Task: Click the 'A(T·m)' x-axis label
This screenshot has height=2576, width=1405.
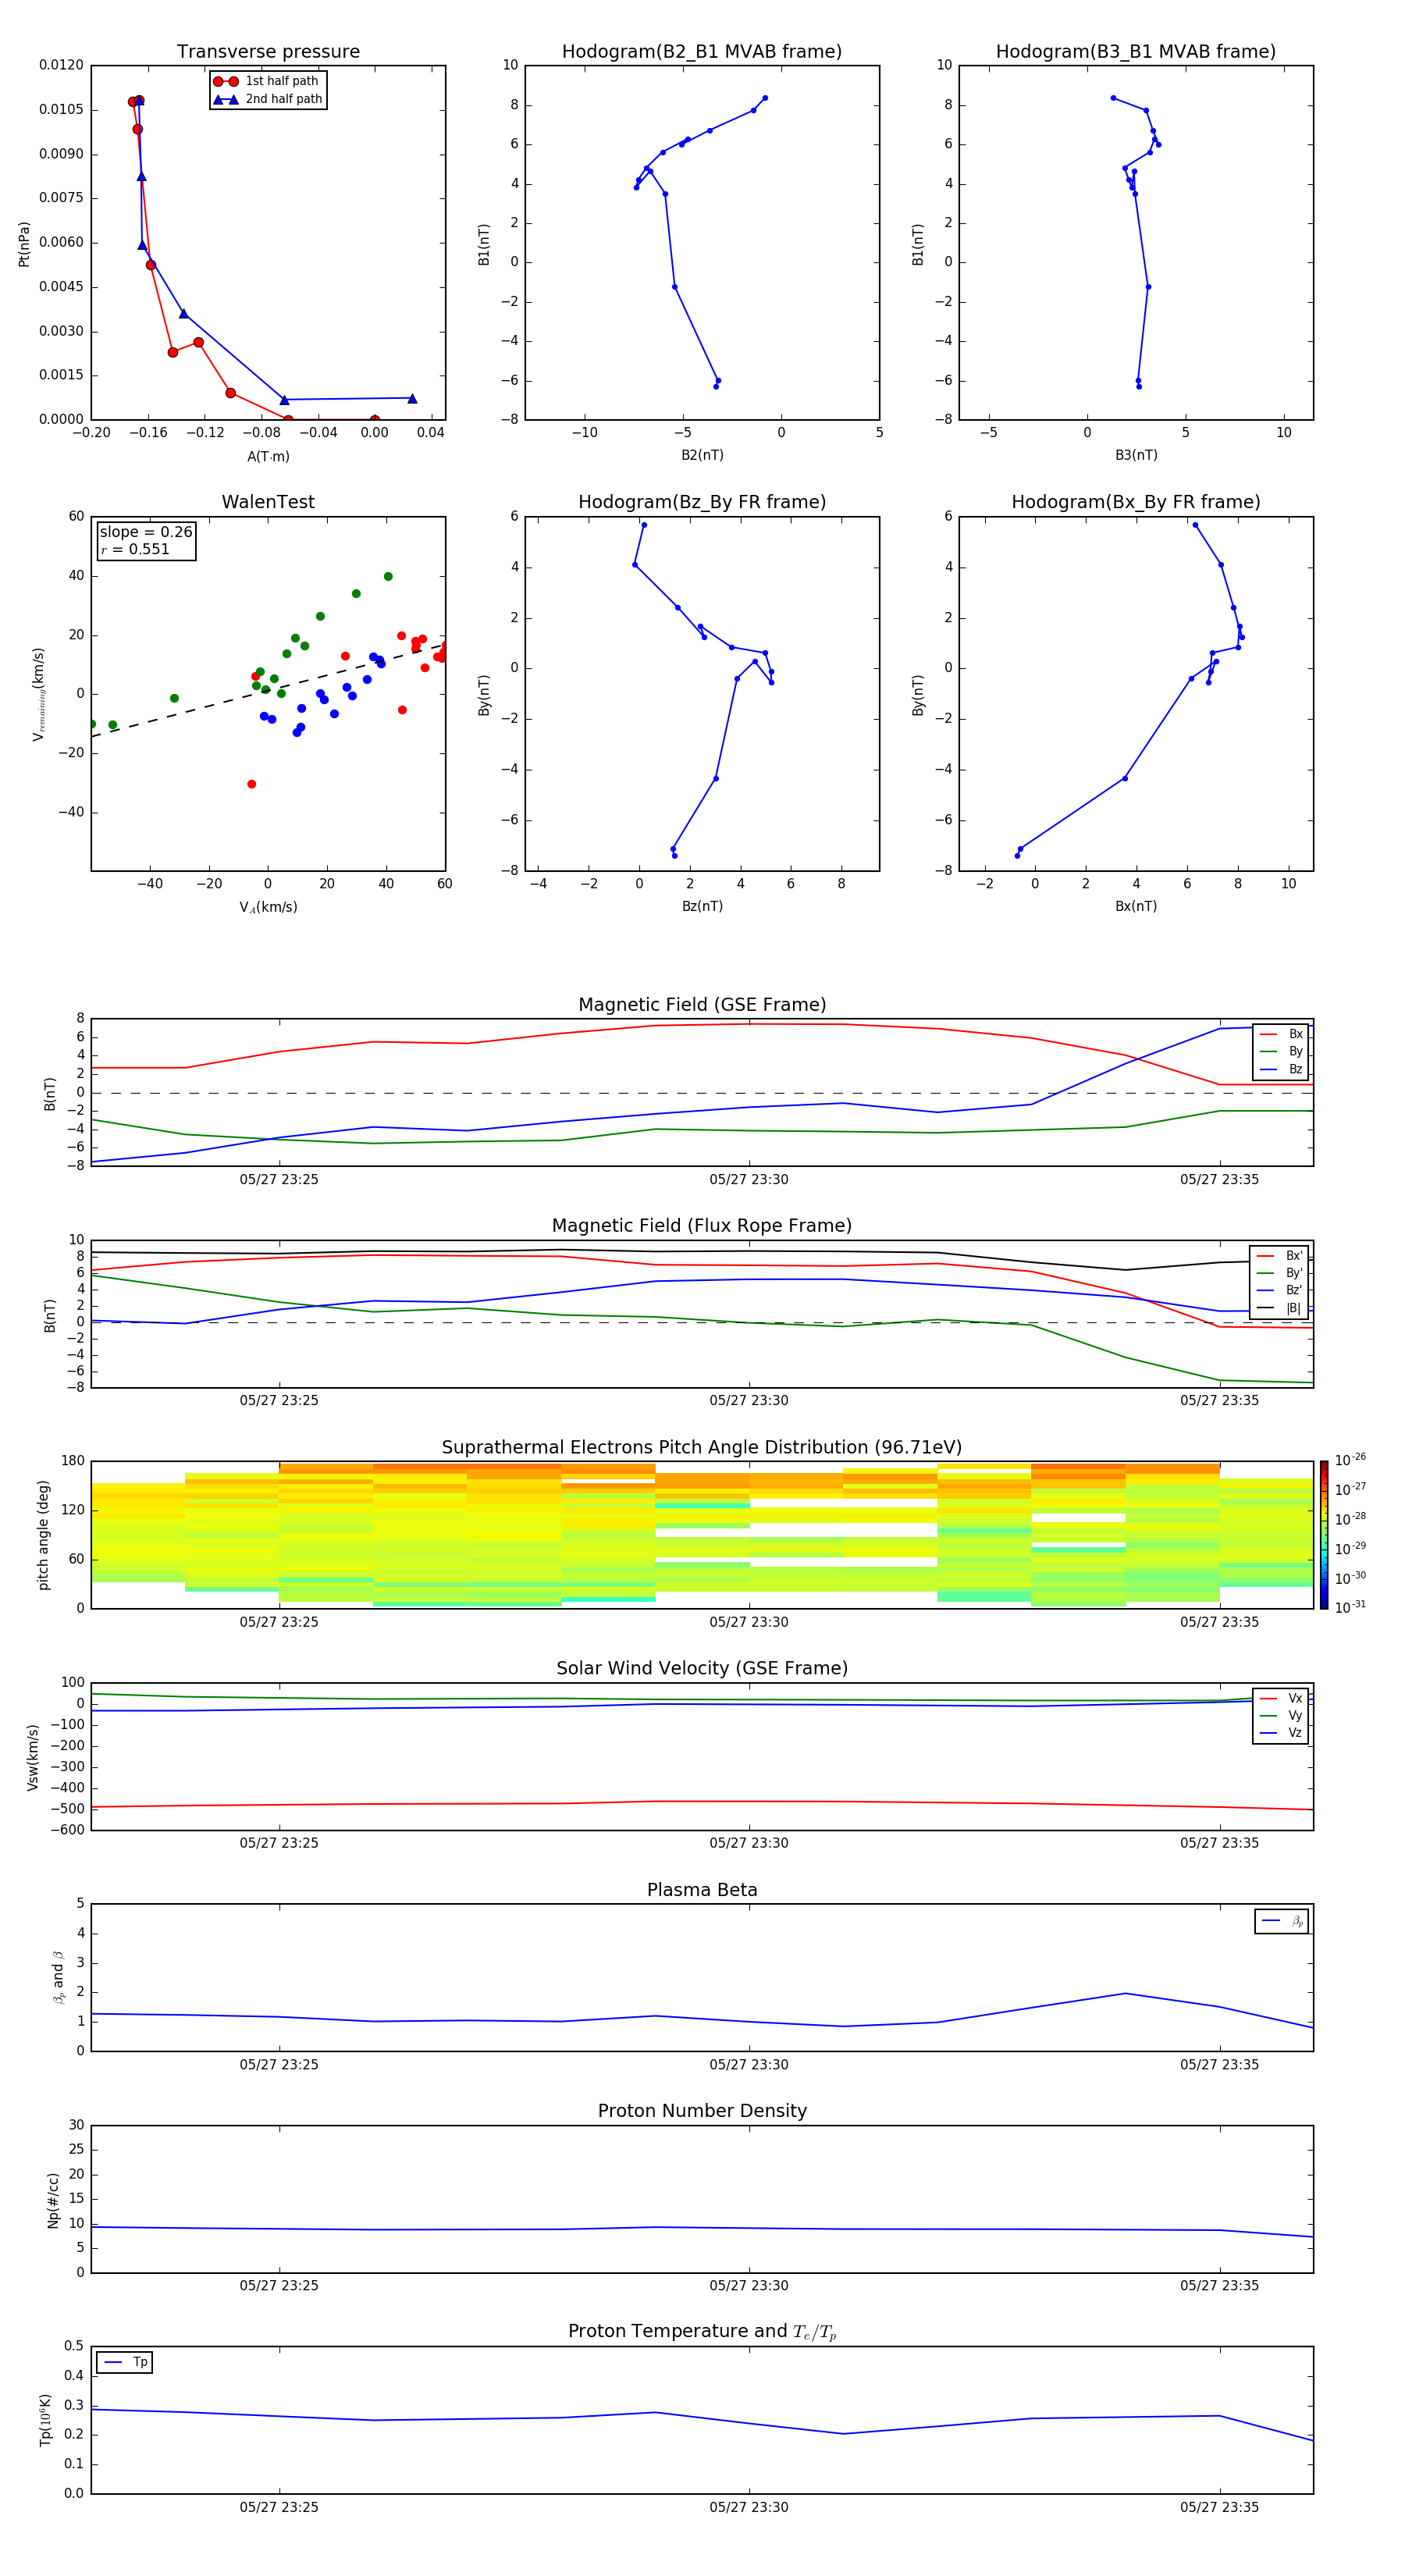Action: point(268,457)
